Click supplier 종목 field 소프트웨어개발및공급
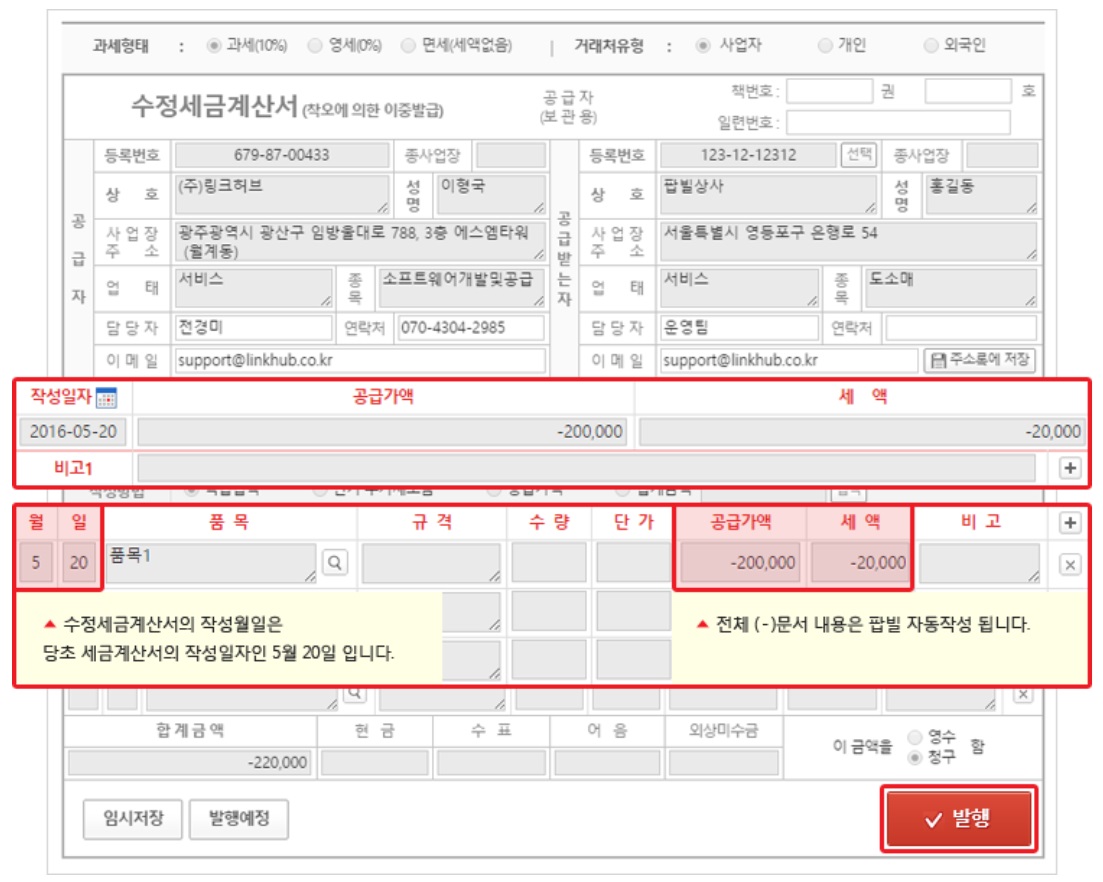Screen dimensions: 1103x882 point(461,287)
